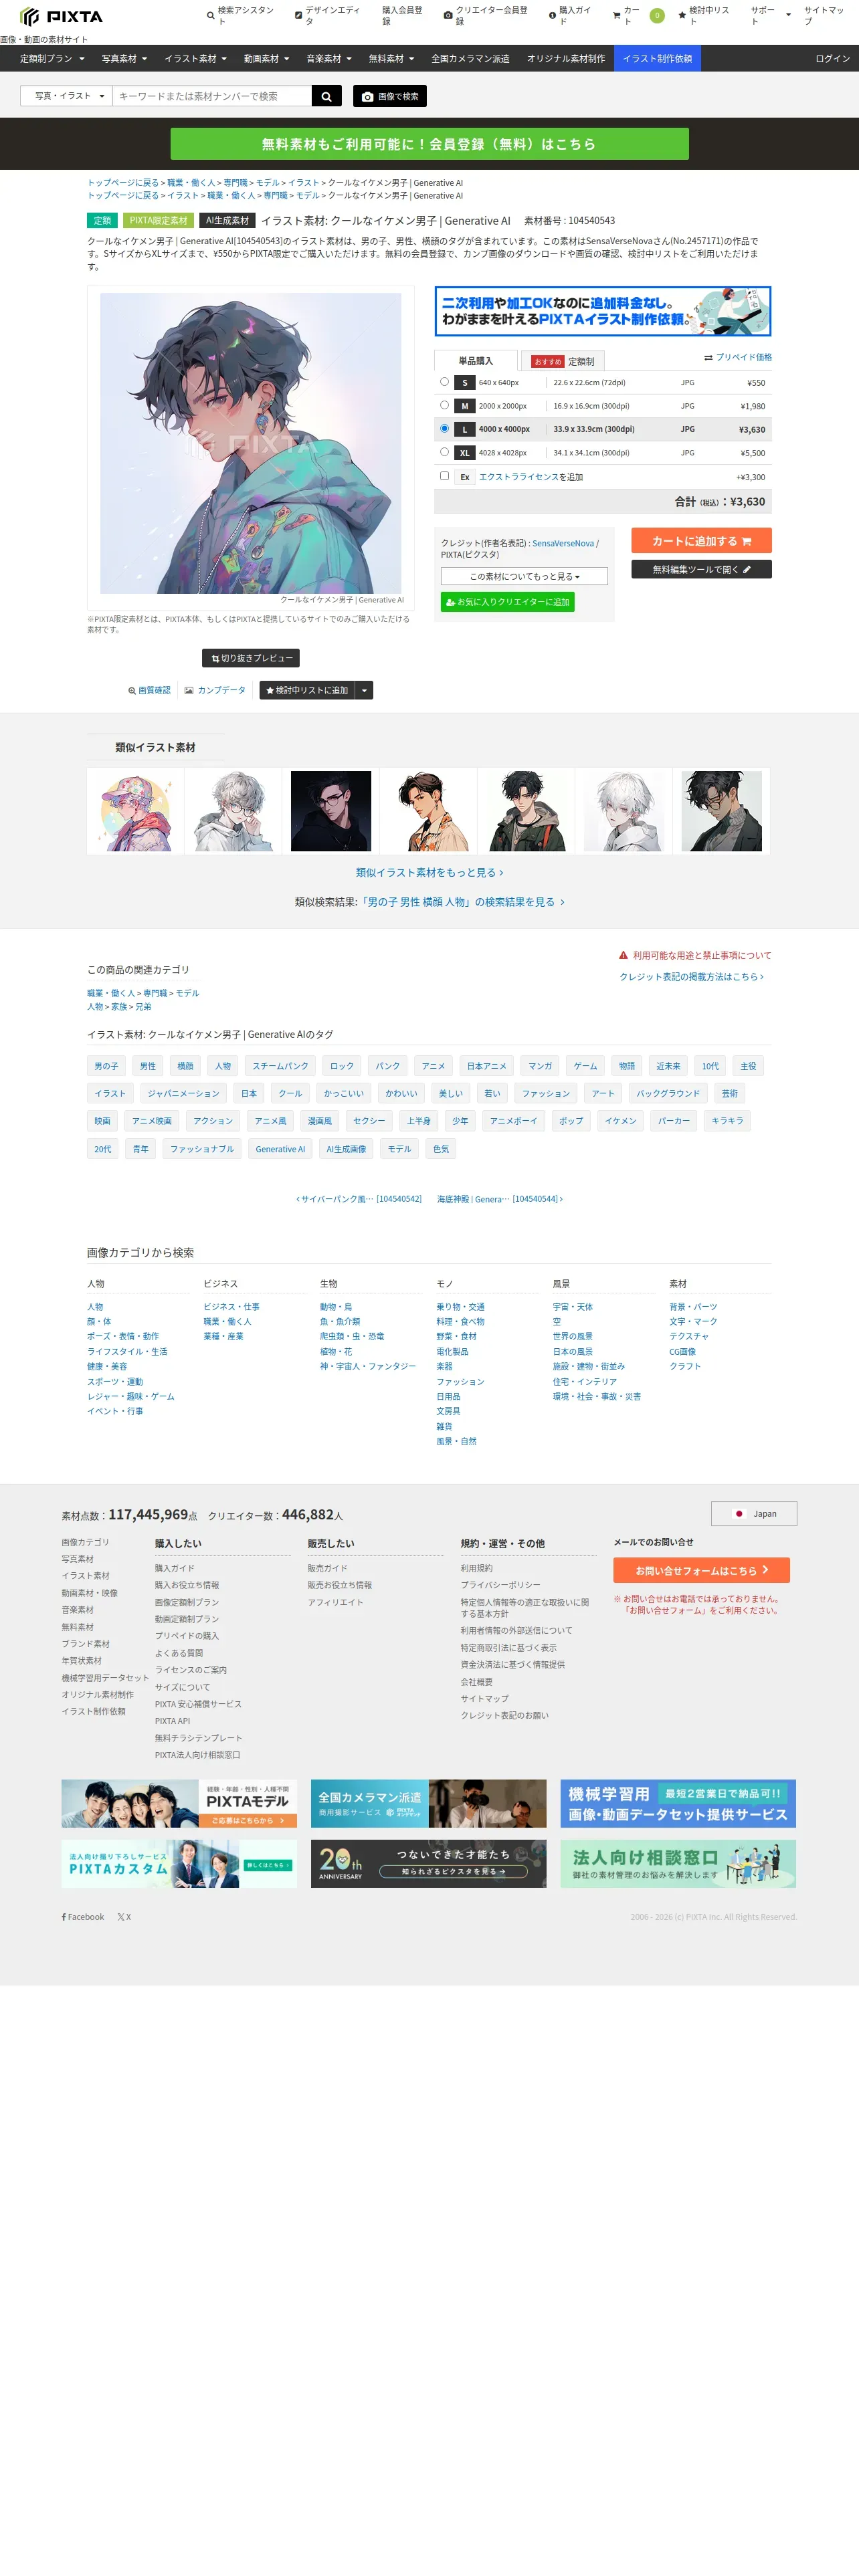Expand the イラスト素材 nav dropdown

click(195, 59)
